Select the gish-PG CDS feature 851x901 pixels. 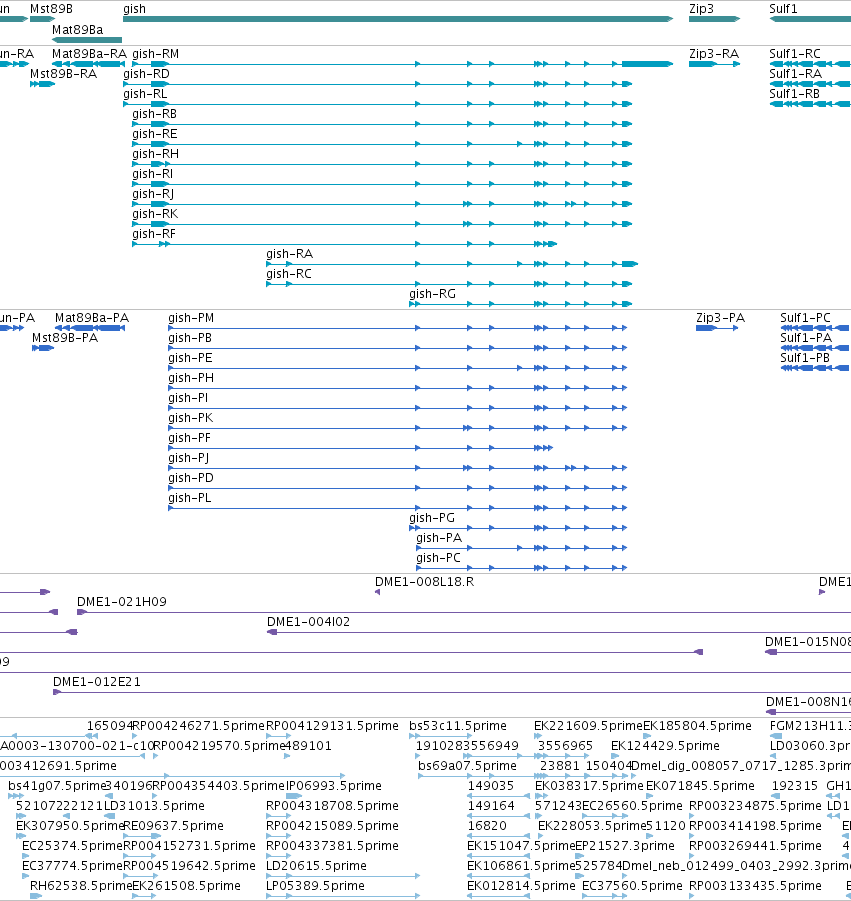(x=518, y=527)
